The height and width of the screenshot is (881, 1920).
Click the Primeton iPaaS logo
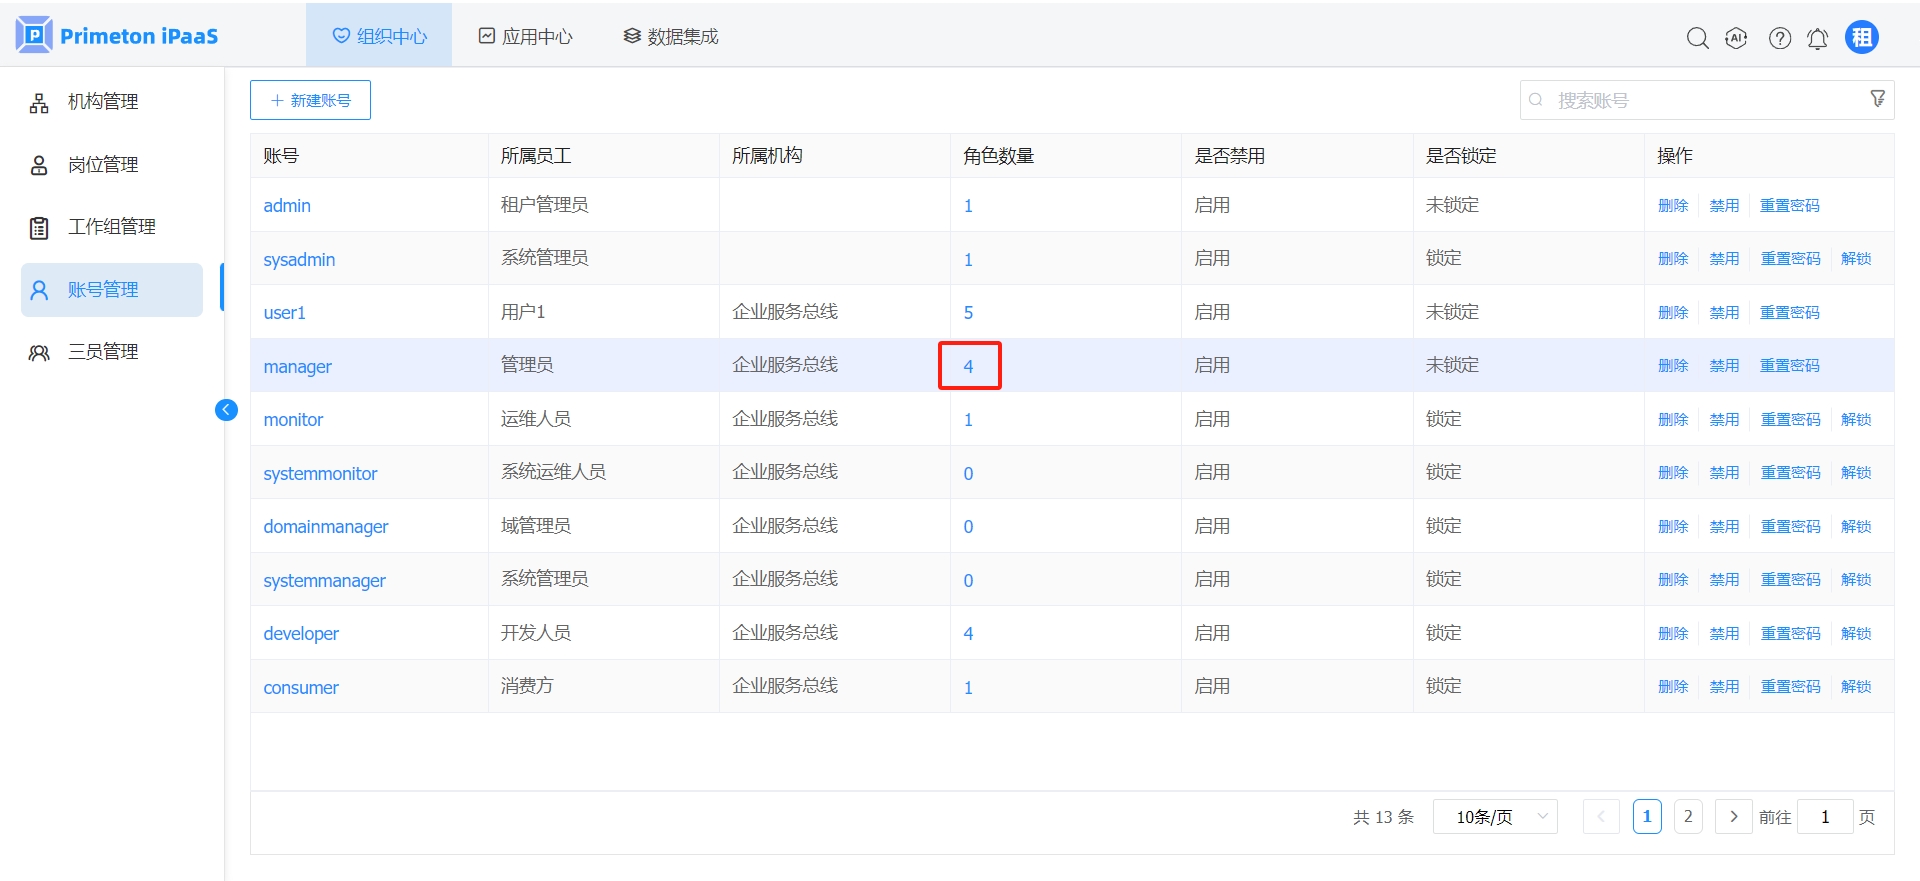[117, 36]
